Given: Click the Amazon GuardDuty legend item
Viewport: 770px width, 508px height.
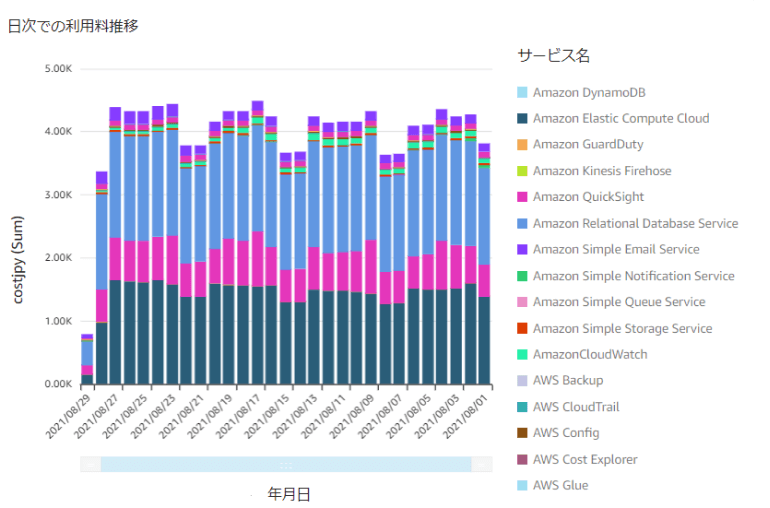Looking at the screenshot, I should point(588,145).
